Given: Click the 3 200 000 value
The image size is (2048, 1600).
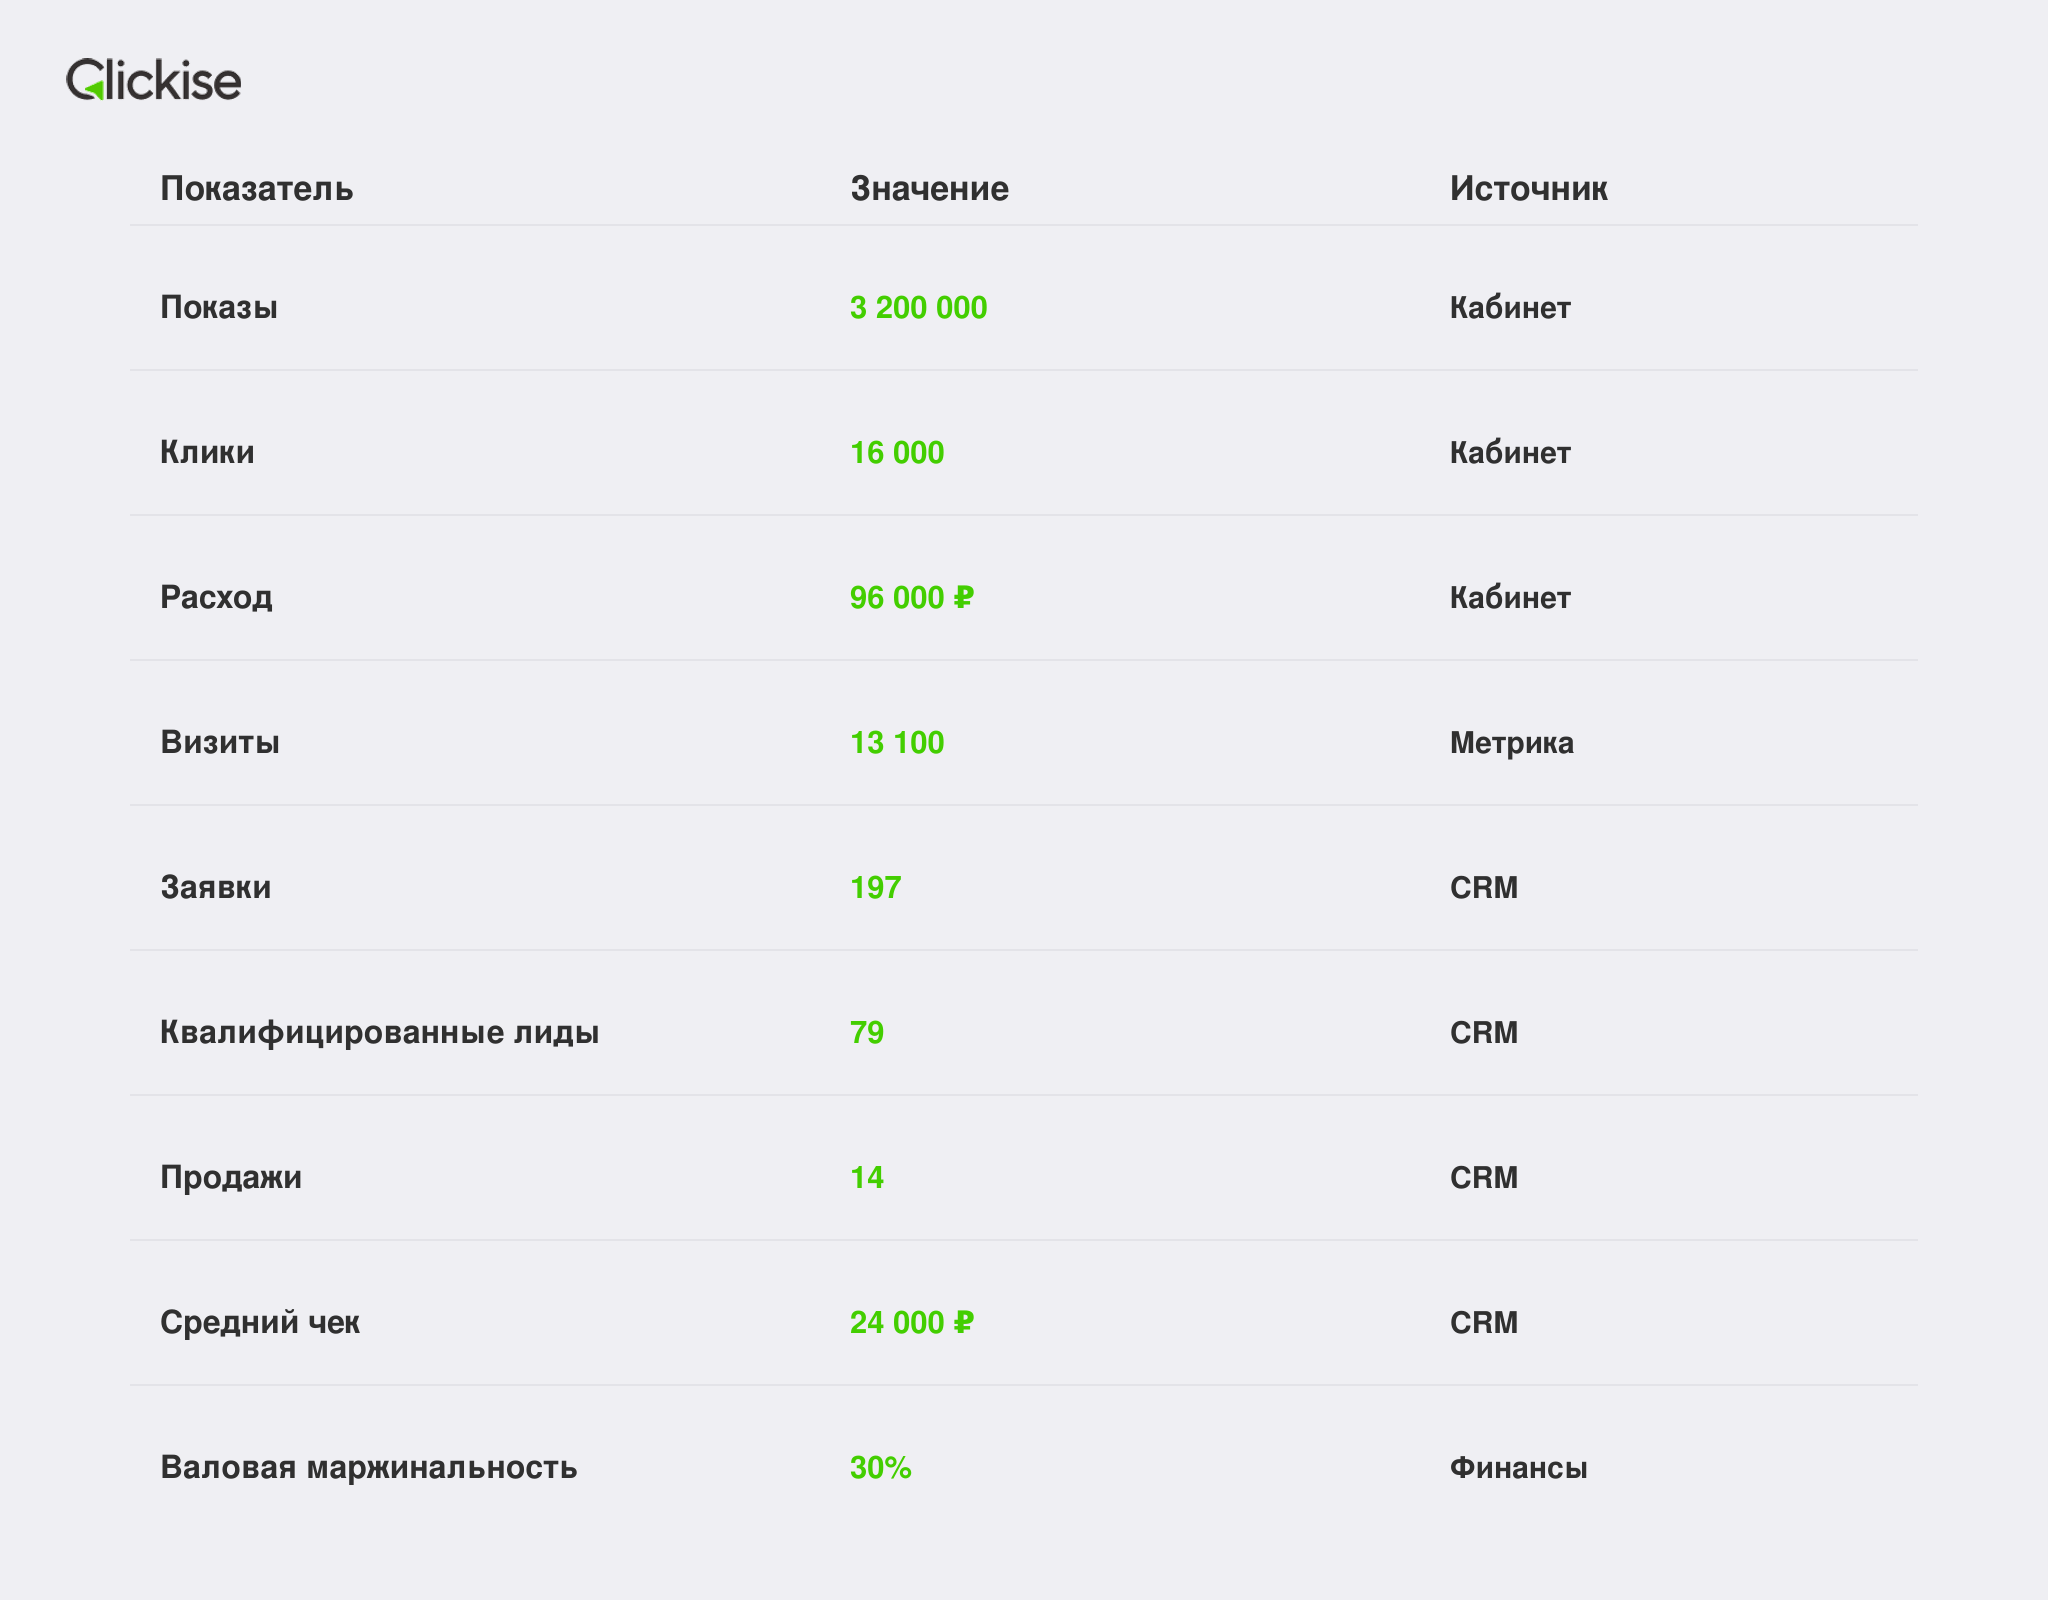Looking at the screenshot, I should pyautogui.click(x=918, y=307).
